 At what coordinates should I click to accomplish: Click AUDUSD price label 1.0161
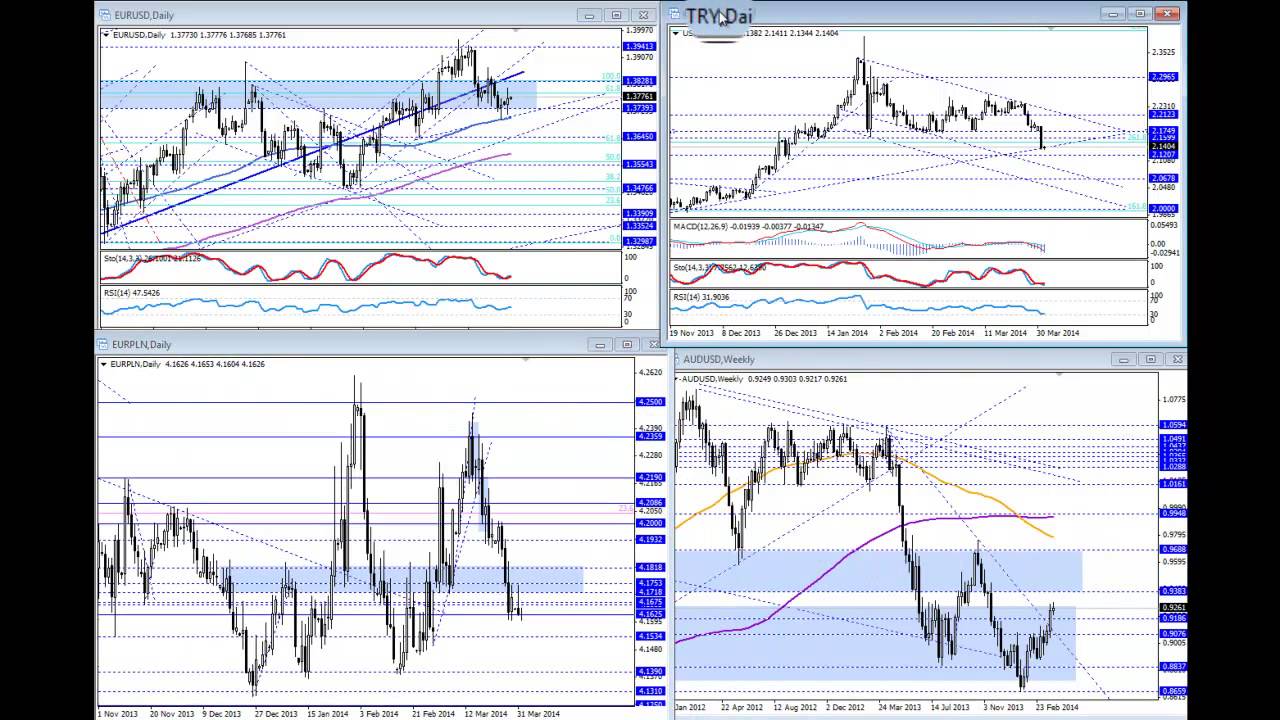tap(1173, 484)
